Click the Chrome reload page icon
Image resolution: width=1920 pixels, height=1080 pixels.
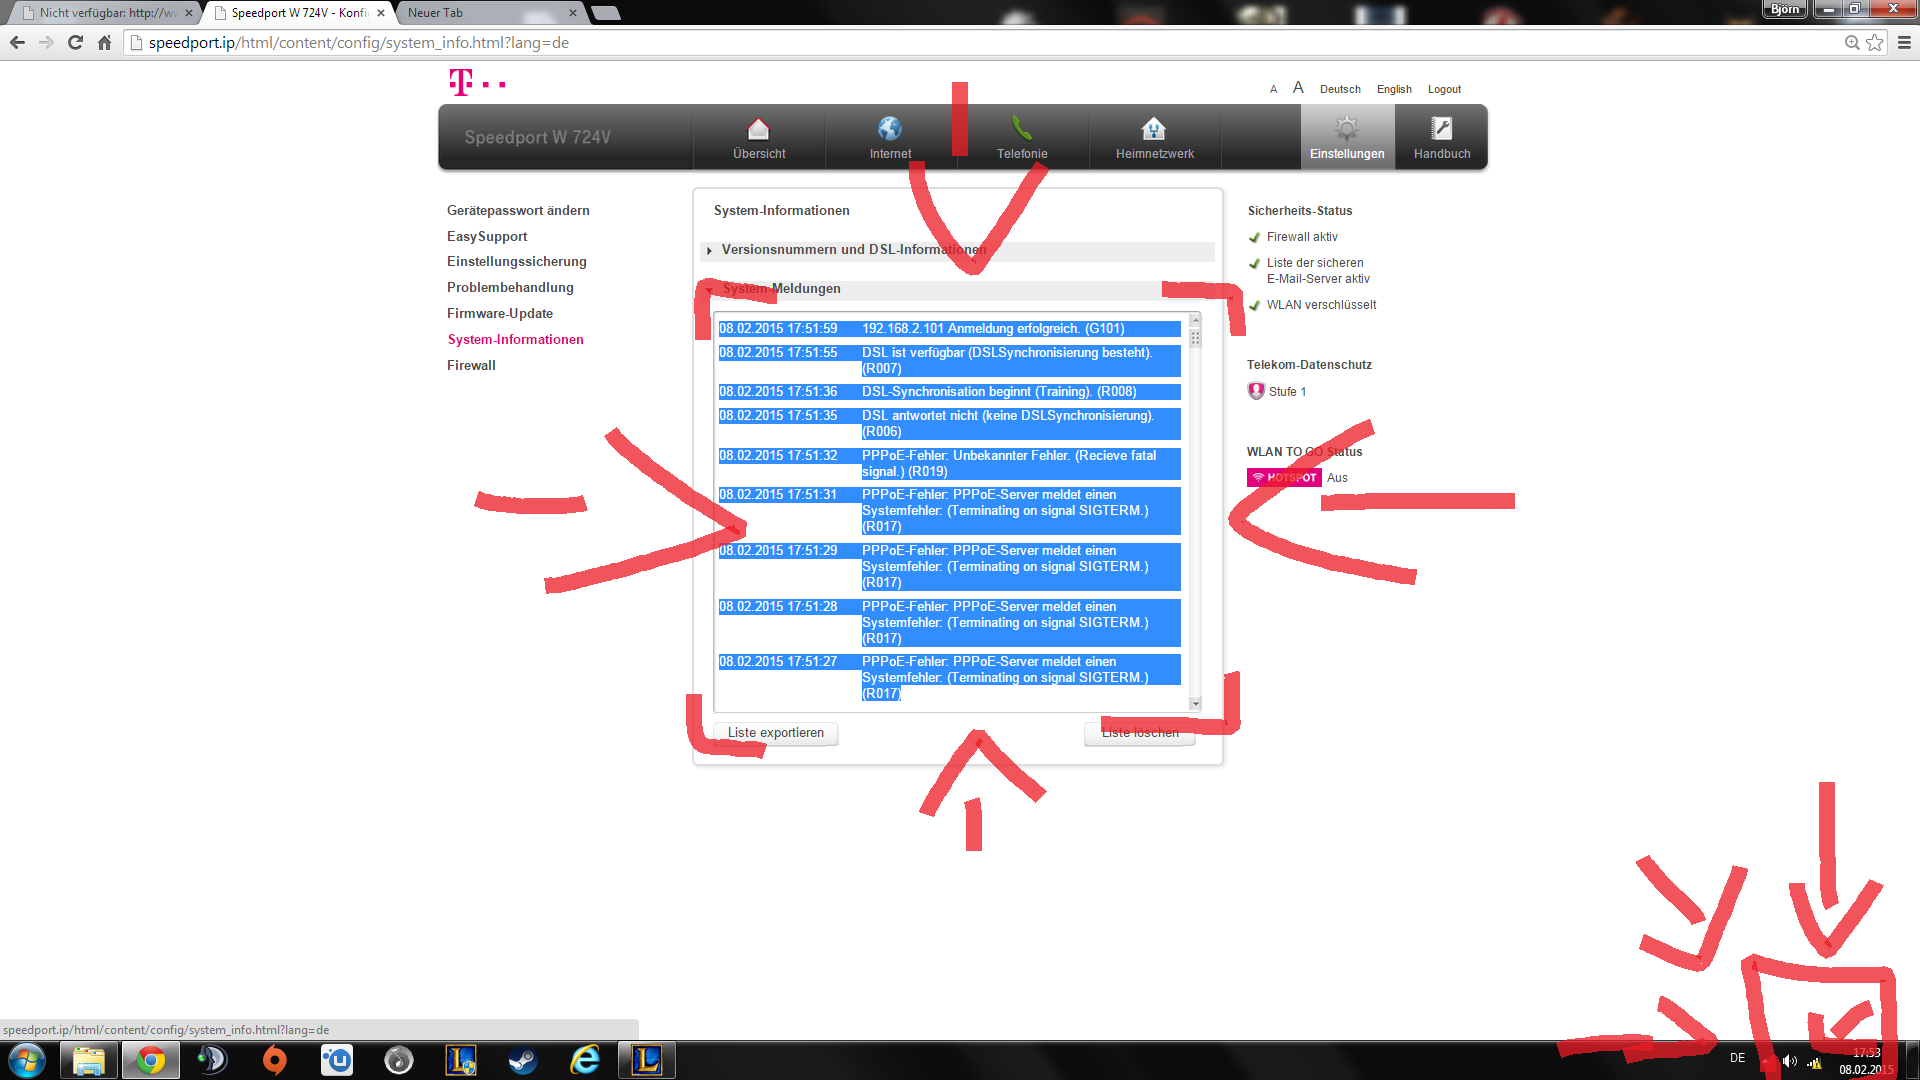click(75, 42)
